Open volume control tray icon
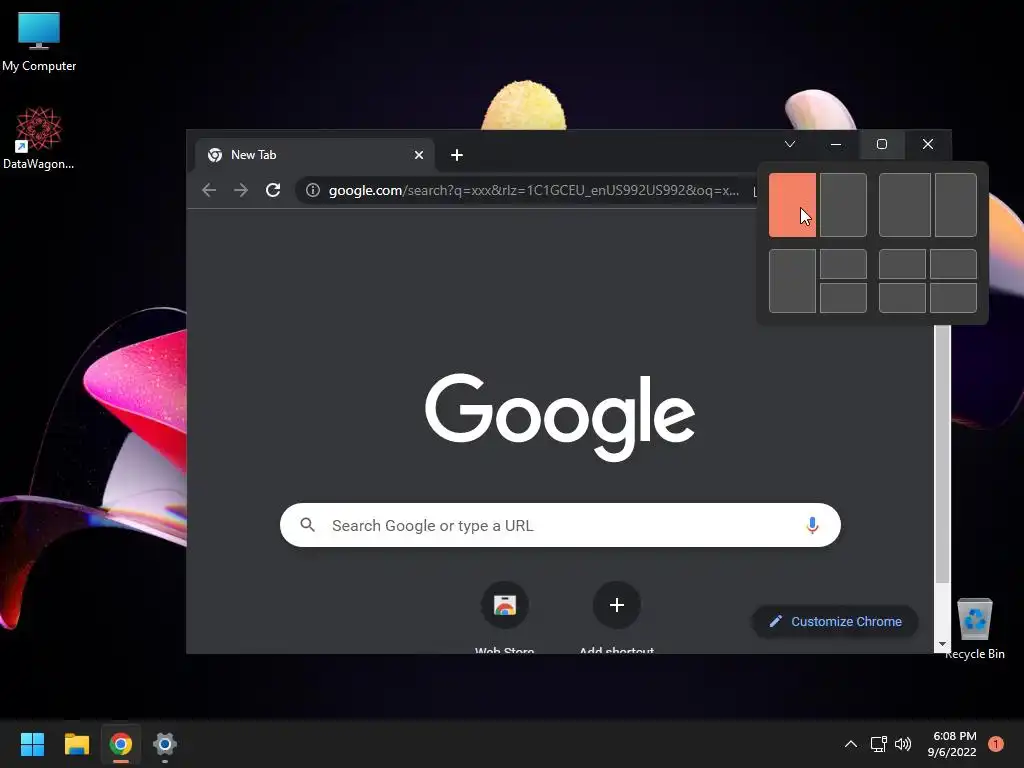 point(903,744)
